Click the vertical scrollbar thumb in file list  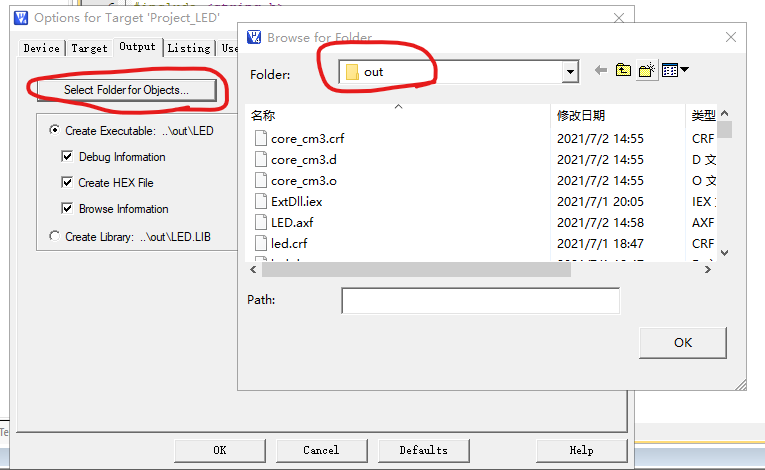coord(725,130)
